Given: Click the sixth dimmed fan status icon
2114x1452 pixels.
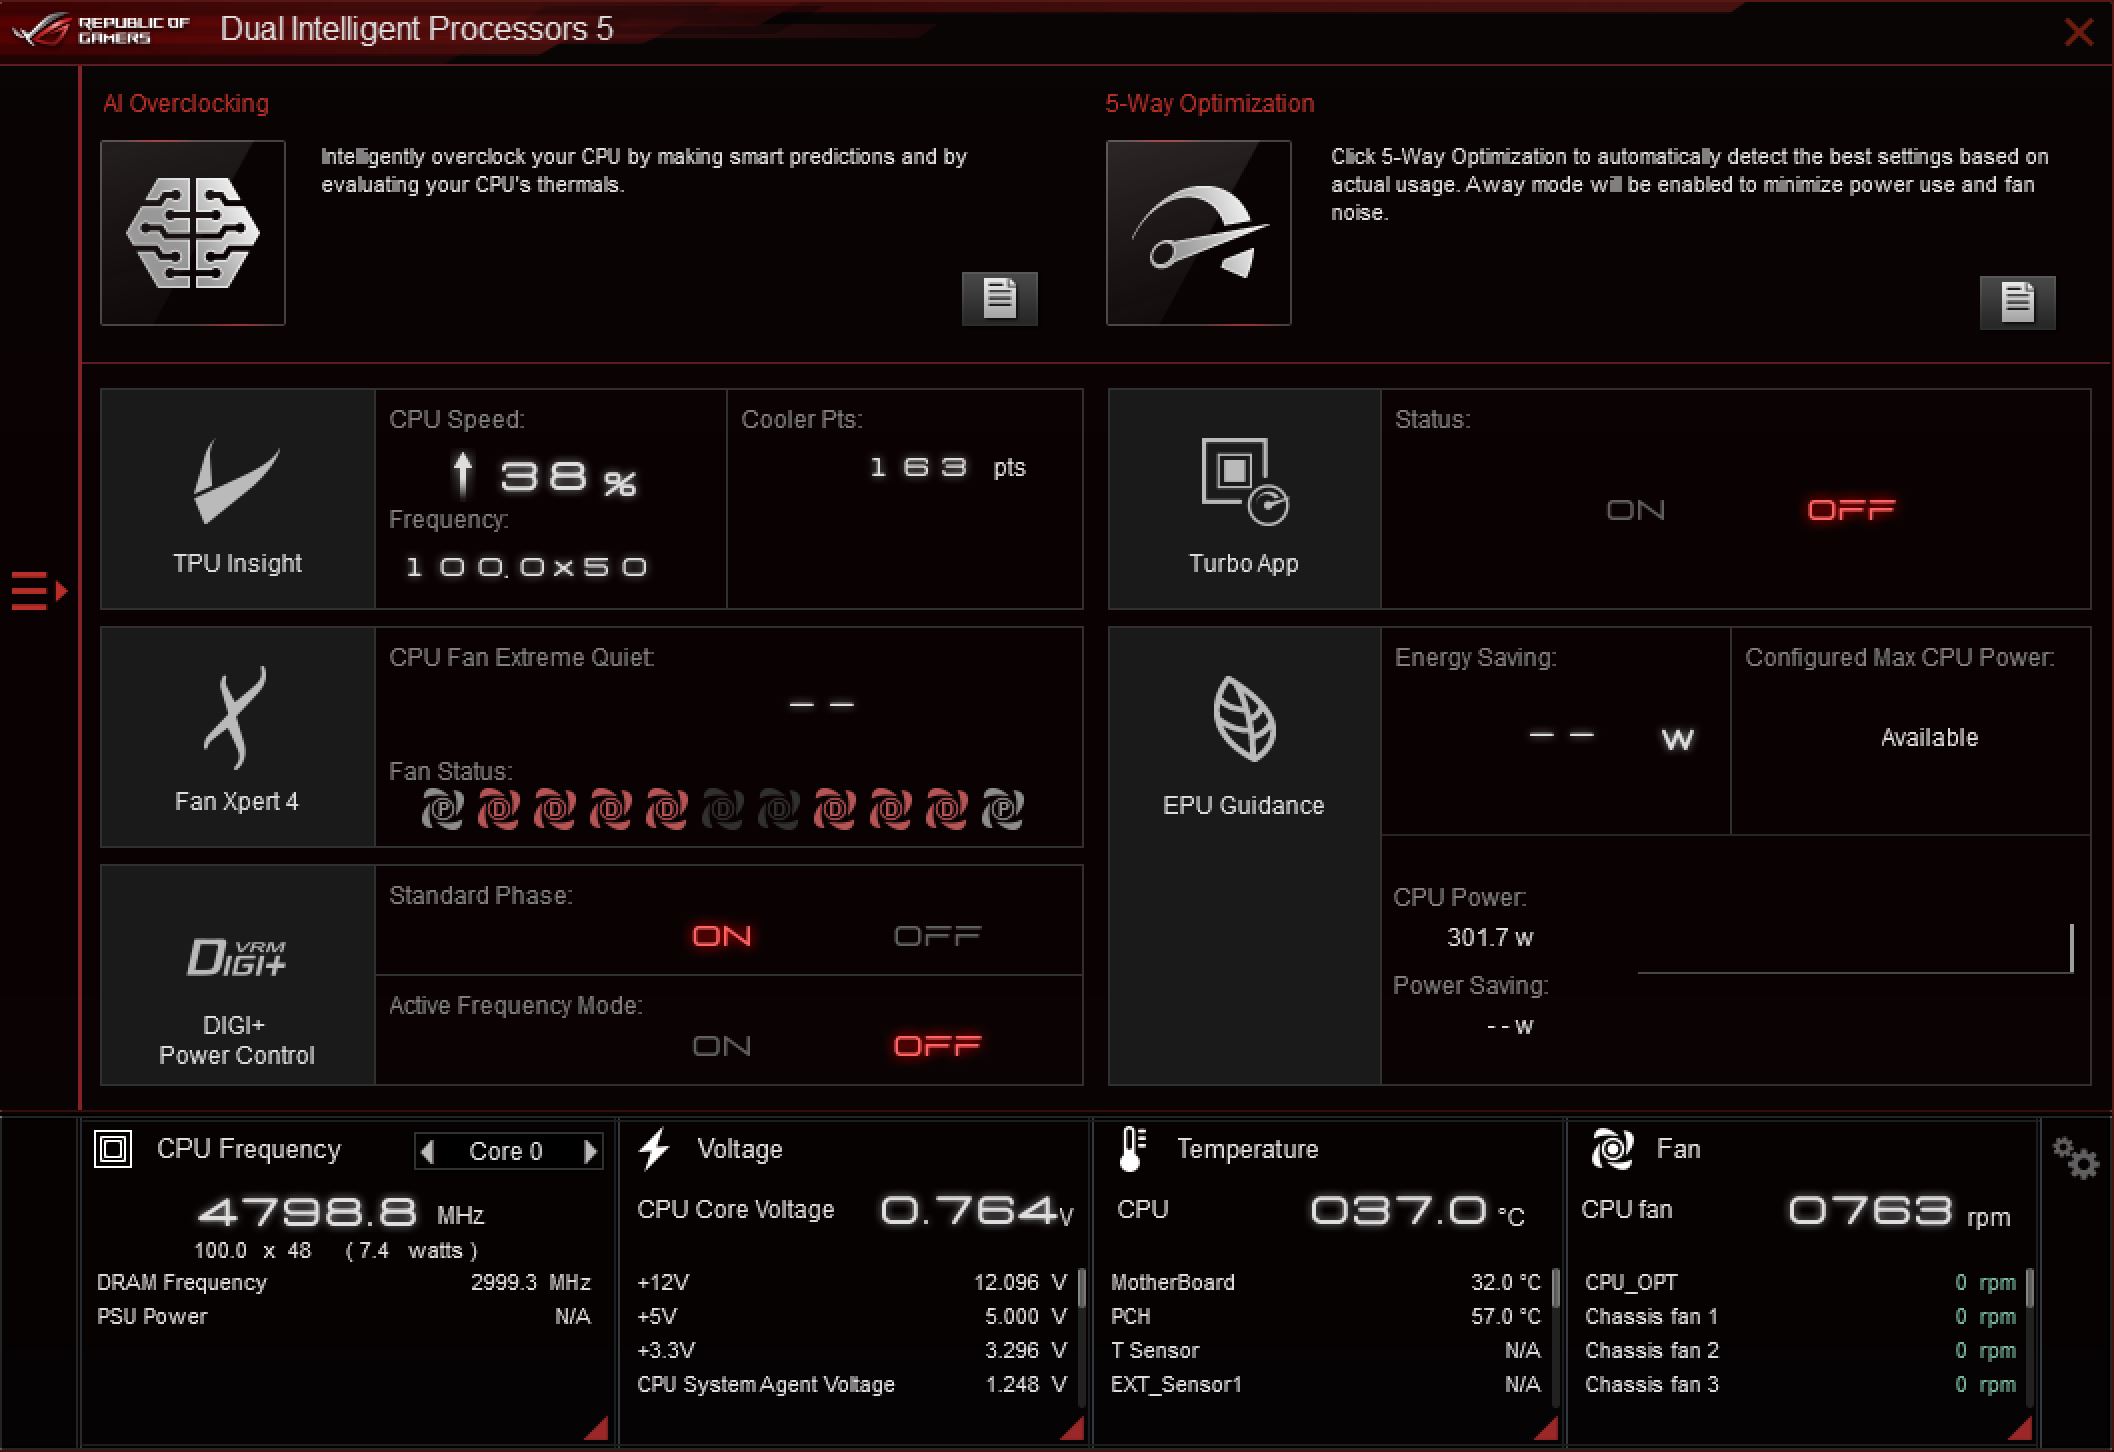Looking at the screenshot, I should pyautogui.click(x=722, y=809).
